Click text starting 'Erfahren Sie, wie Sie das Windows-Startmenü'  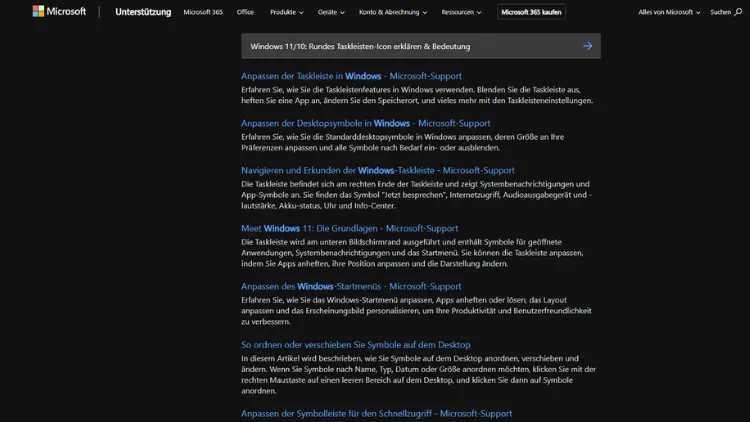click(416, 311)
